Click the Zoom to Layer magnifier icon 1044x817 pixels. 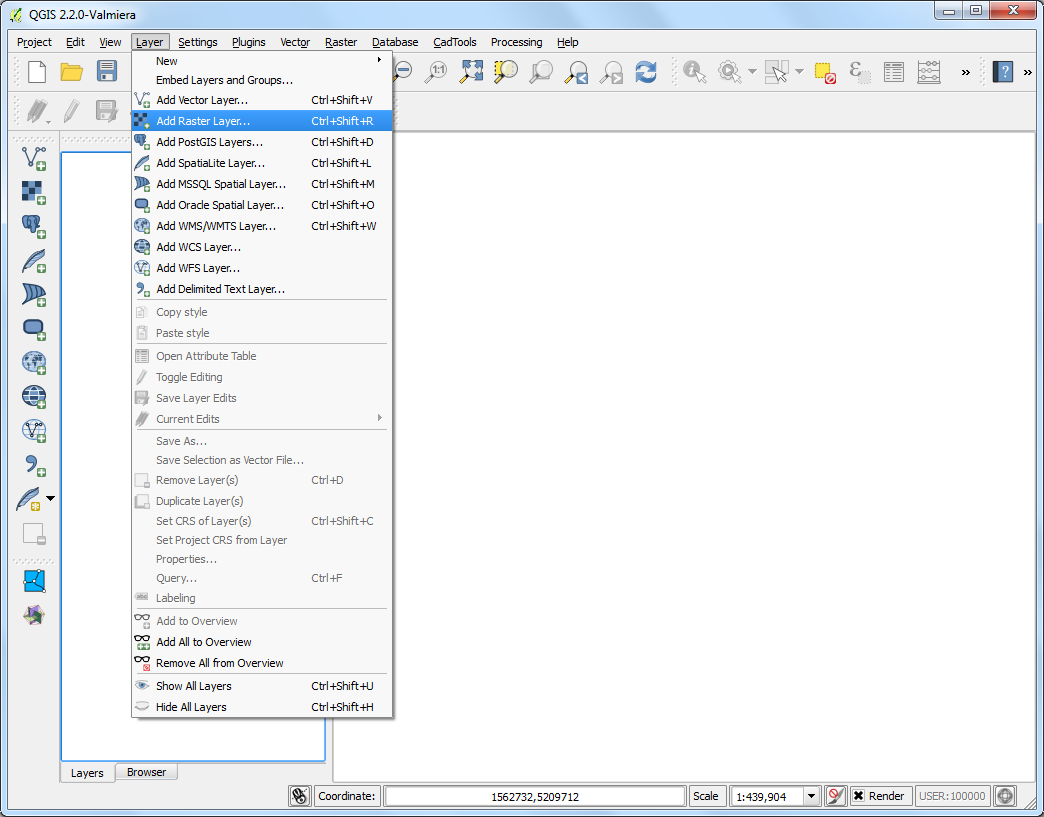point(541,71)
